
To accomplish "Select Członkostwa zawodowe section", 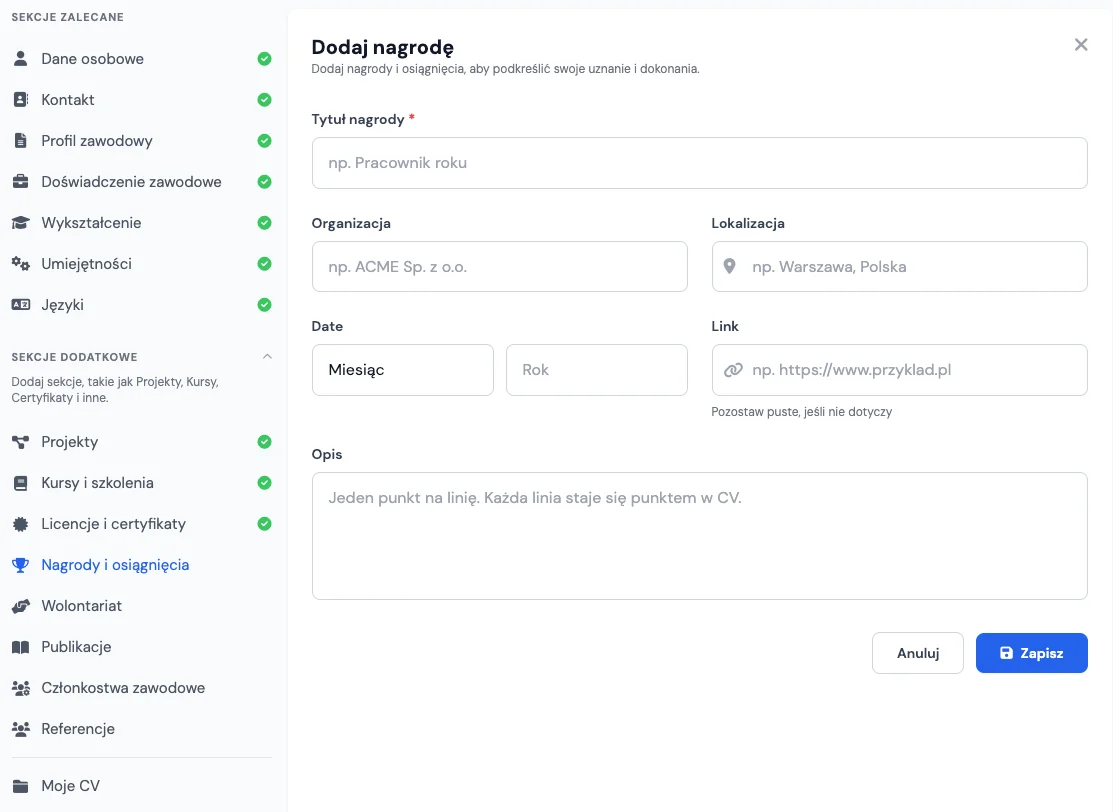I will (x=141, y=688).
